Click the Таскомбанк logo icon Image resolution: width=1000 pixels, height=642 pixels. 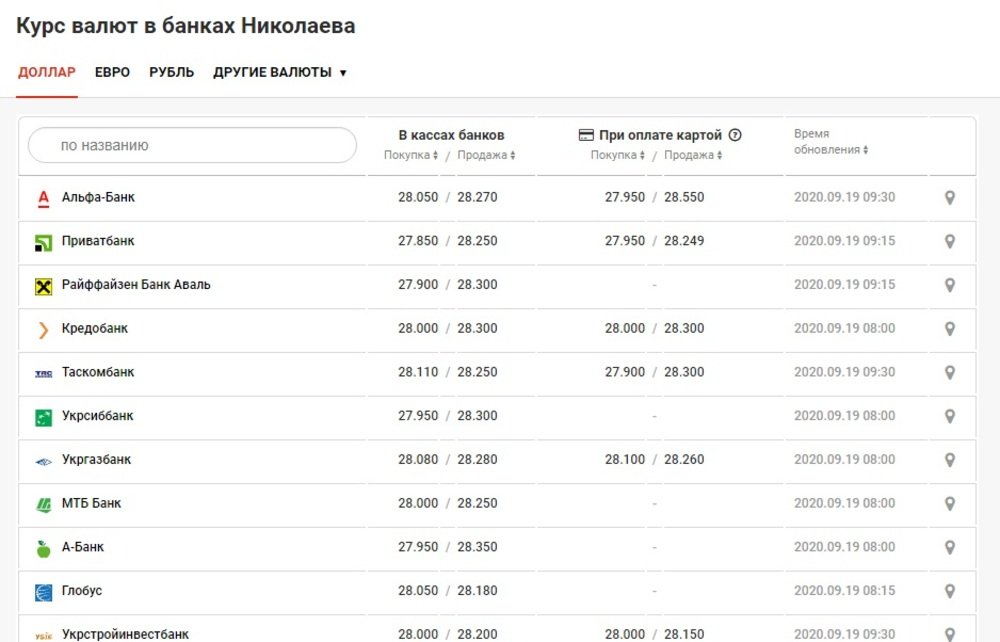43,374
